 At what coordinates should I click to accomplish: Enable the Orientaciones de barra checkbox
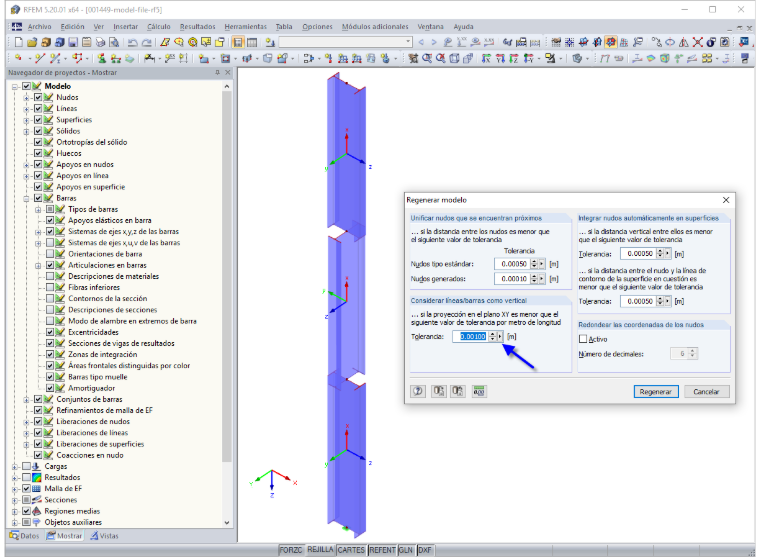49,254
